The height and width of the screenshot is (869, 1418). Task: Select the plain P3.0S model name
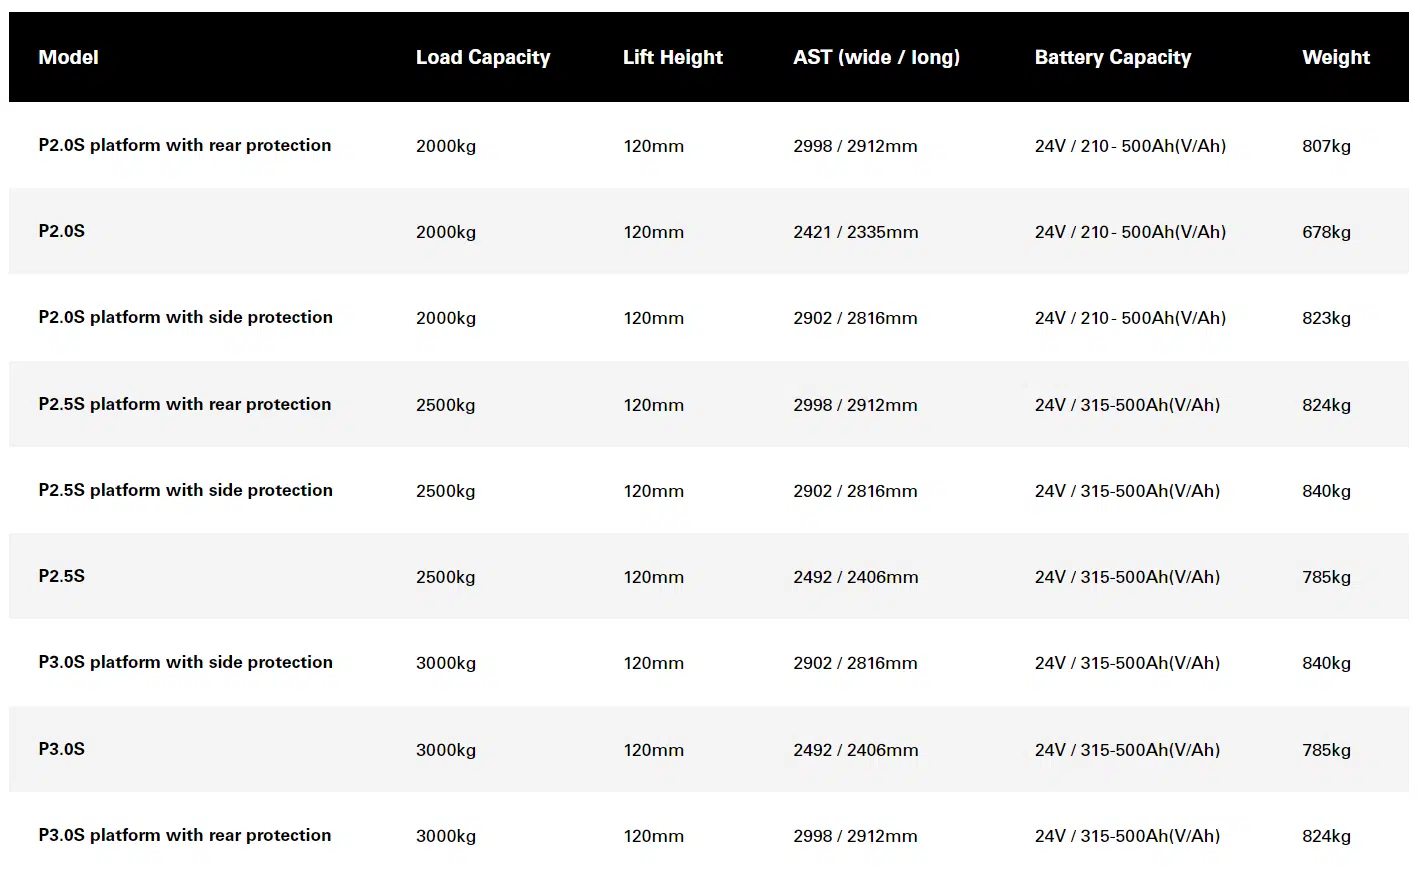click(61, 749)
